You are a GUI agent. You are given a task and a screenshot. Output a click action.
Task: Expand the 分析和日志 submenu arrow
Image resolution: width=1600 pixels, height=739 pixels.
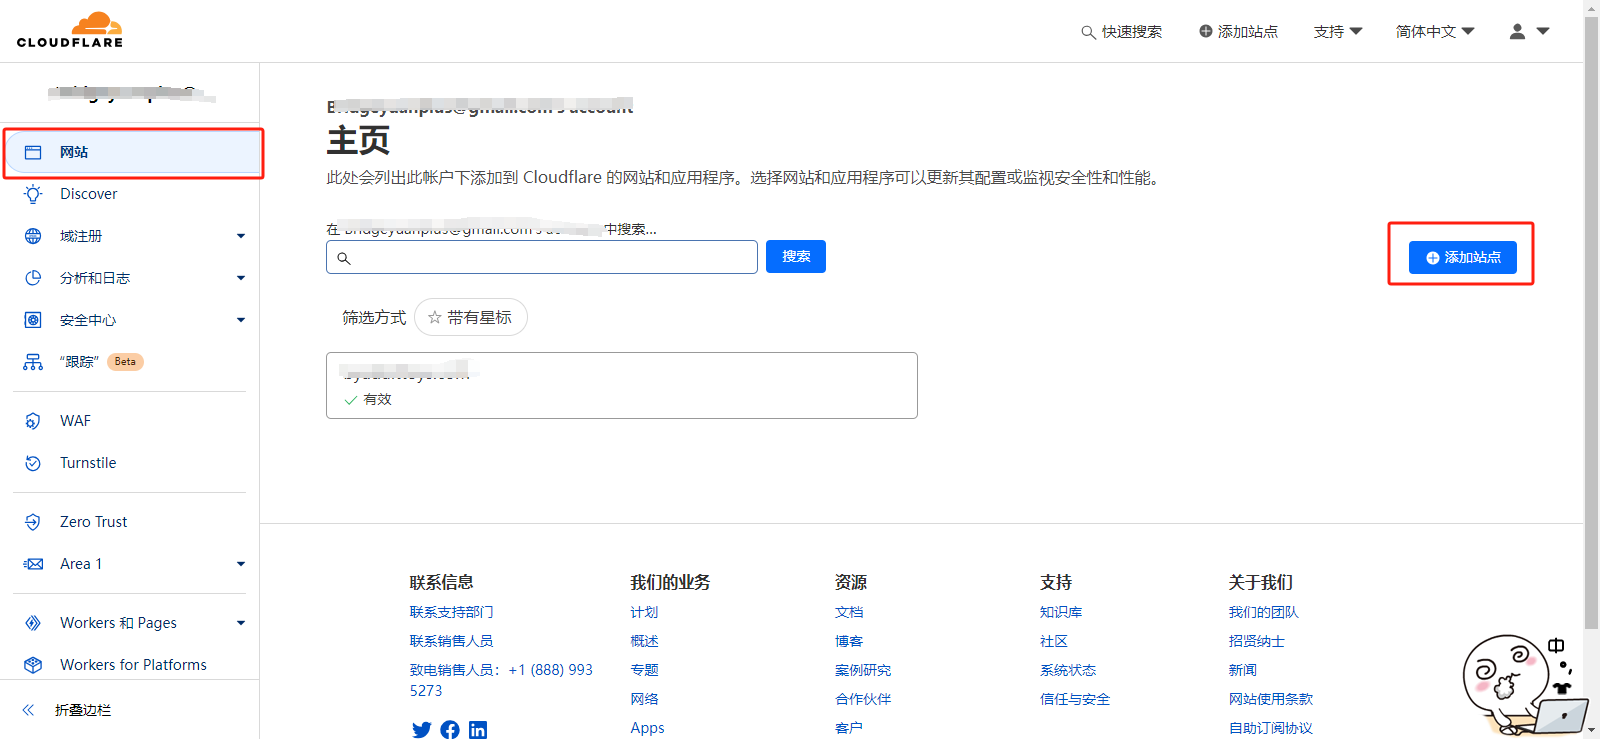[x=241, y=278]
